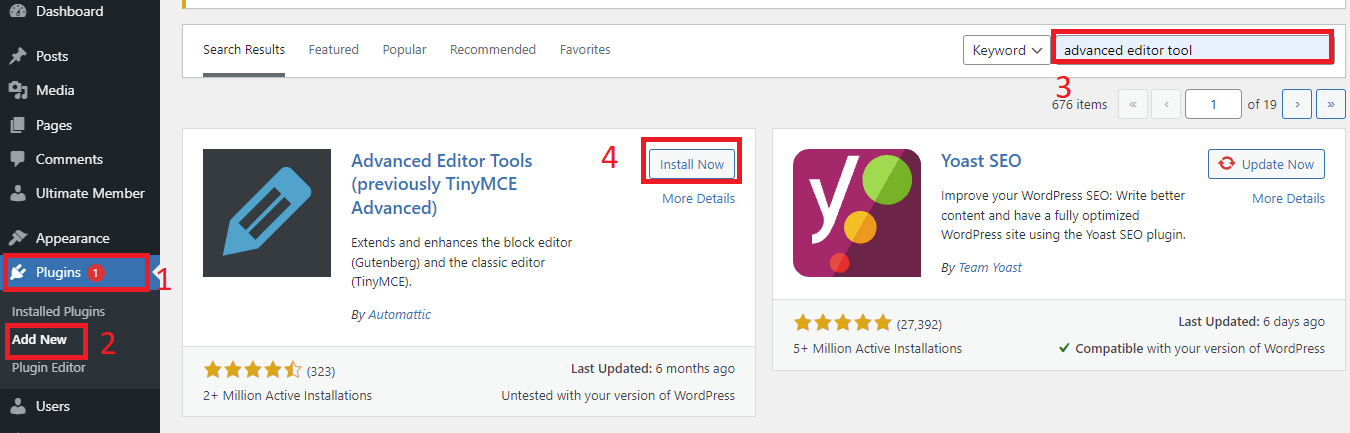Viewport: 1350px width, 433px height.
Task: Click the update arrows icon on Update Now
Action: [1227, 164]
